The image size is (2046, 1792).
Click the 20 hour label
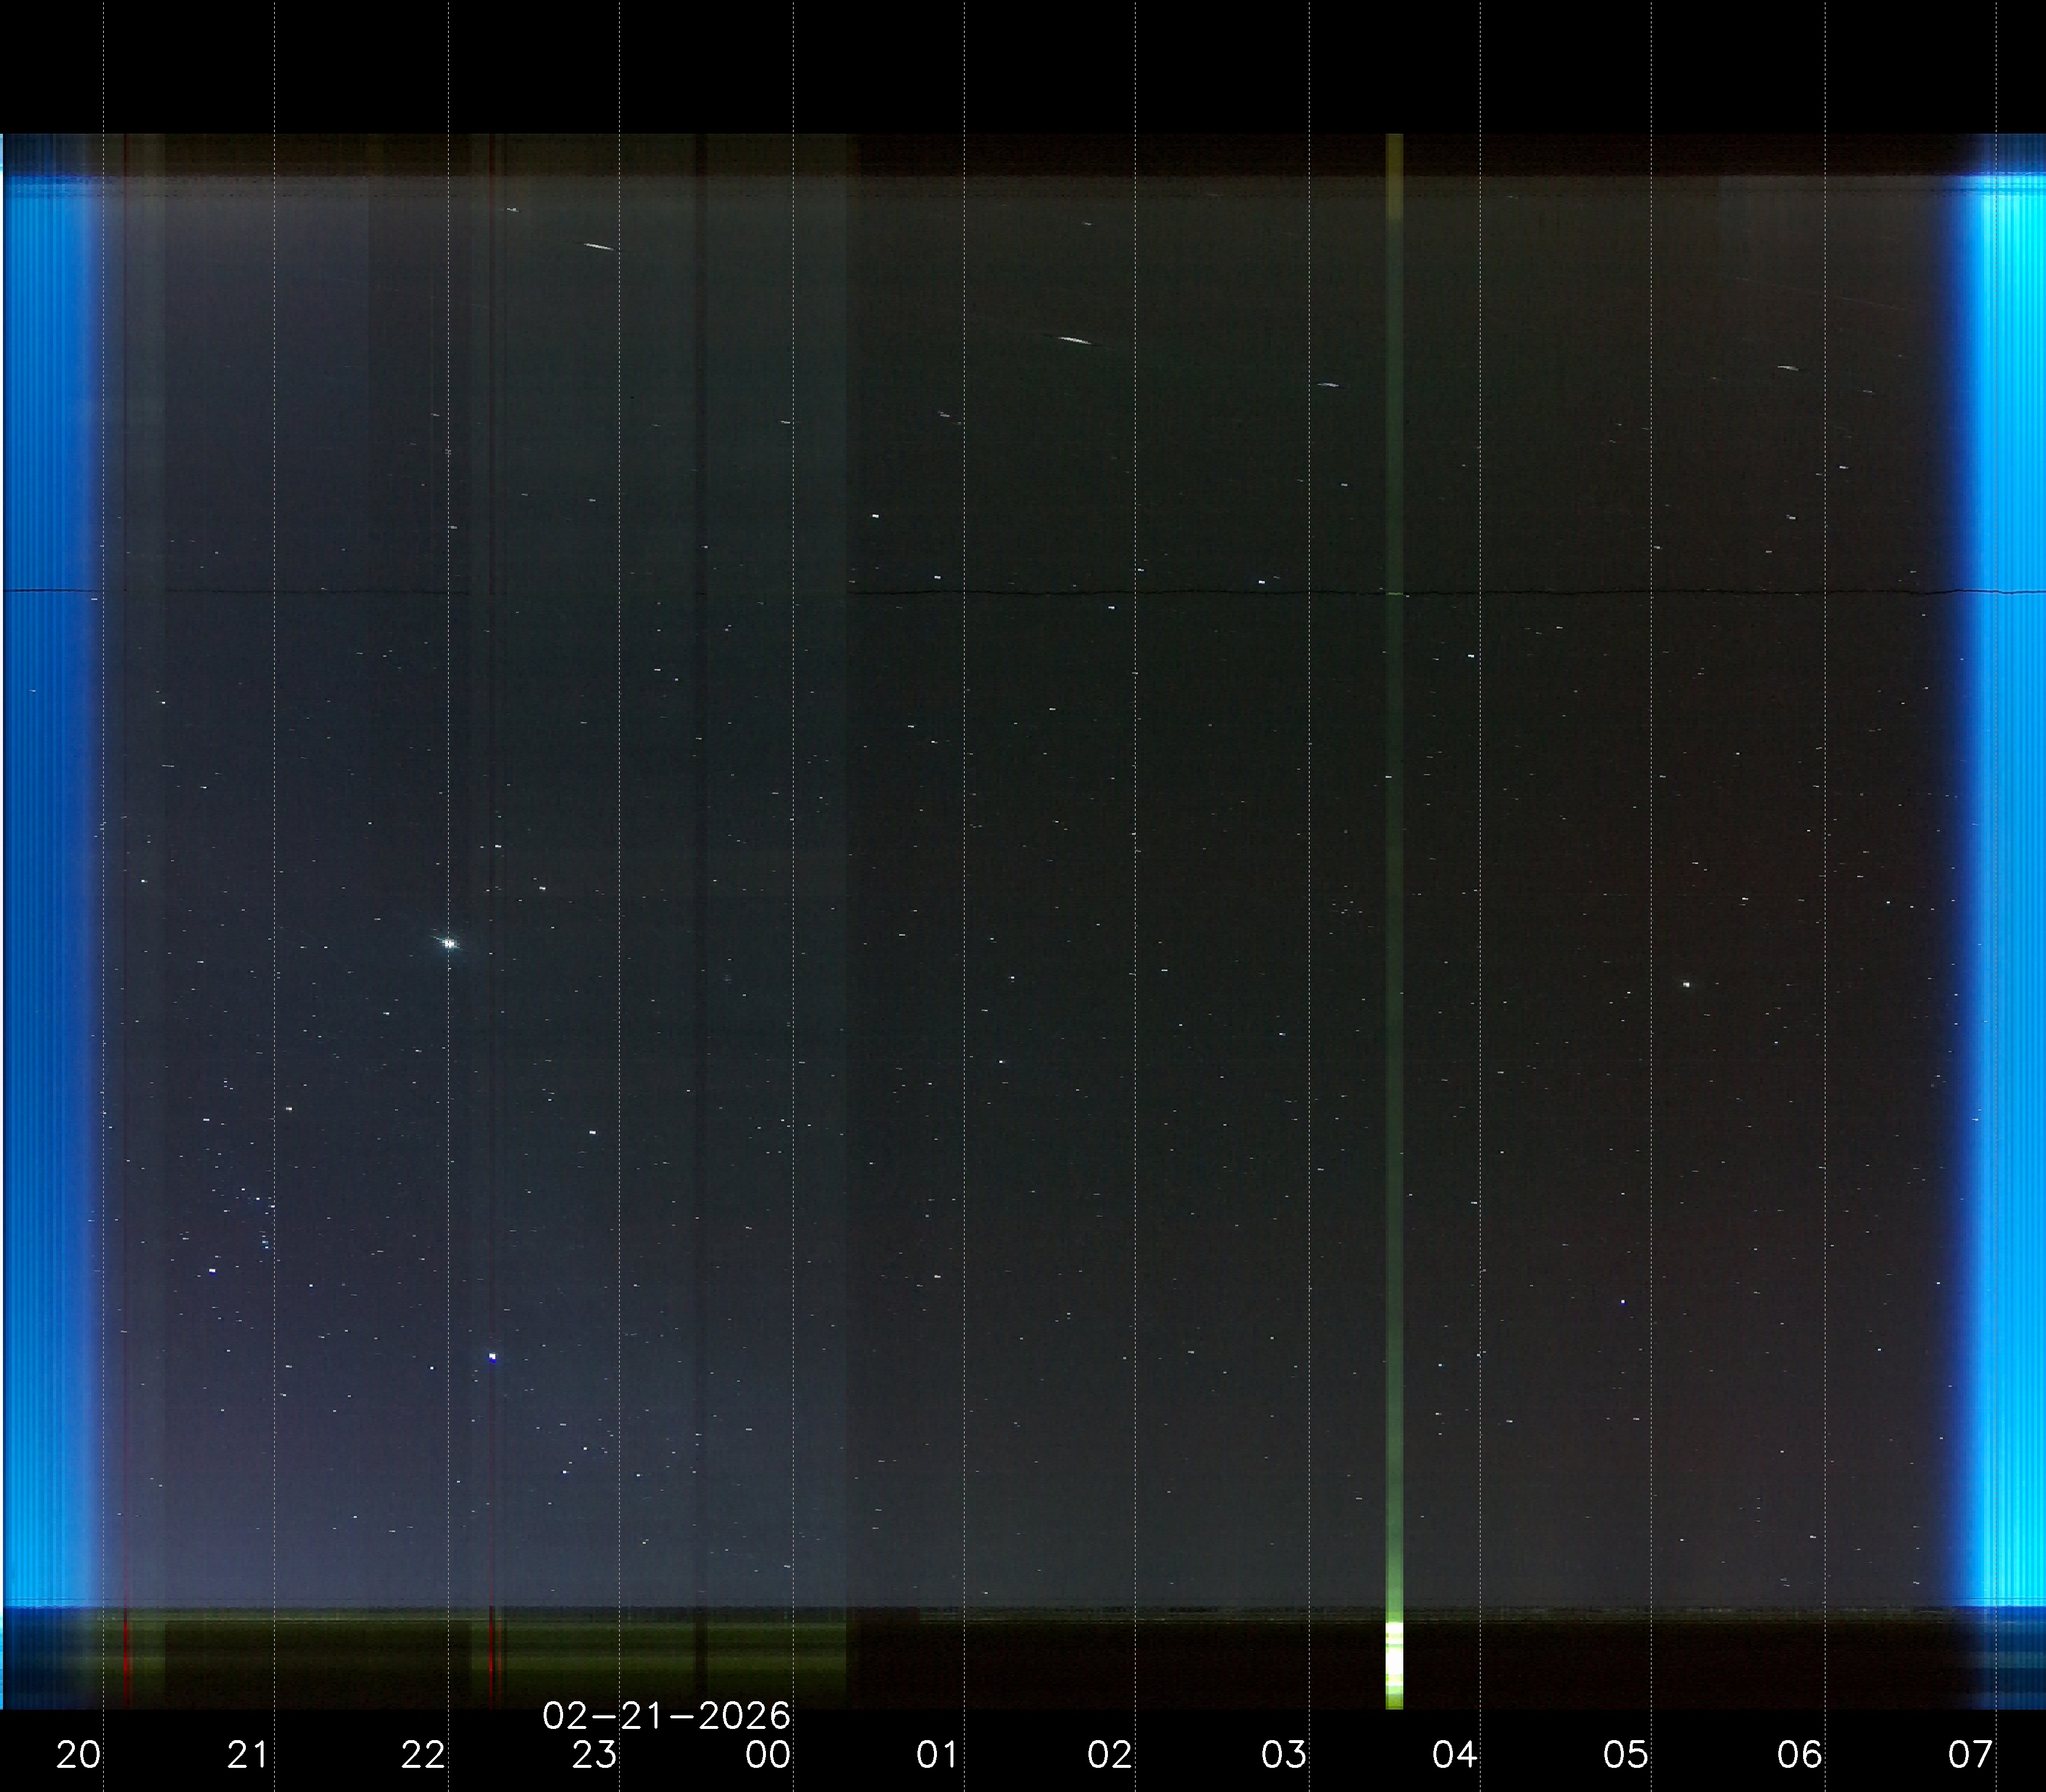click(78, 1754)
